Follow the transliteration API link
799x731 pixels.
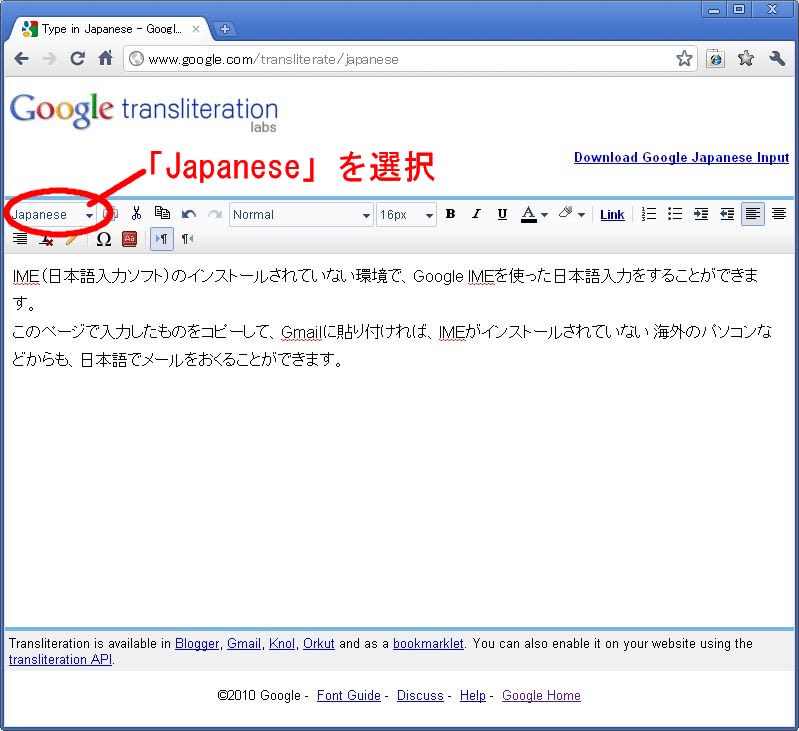(x=60, y=660)
